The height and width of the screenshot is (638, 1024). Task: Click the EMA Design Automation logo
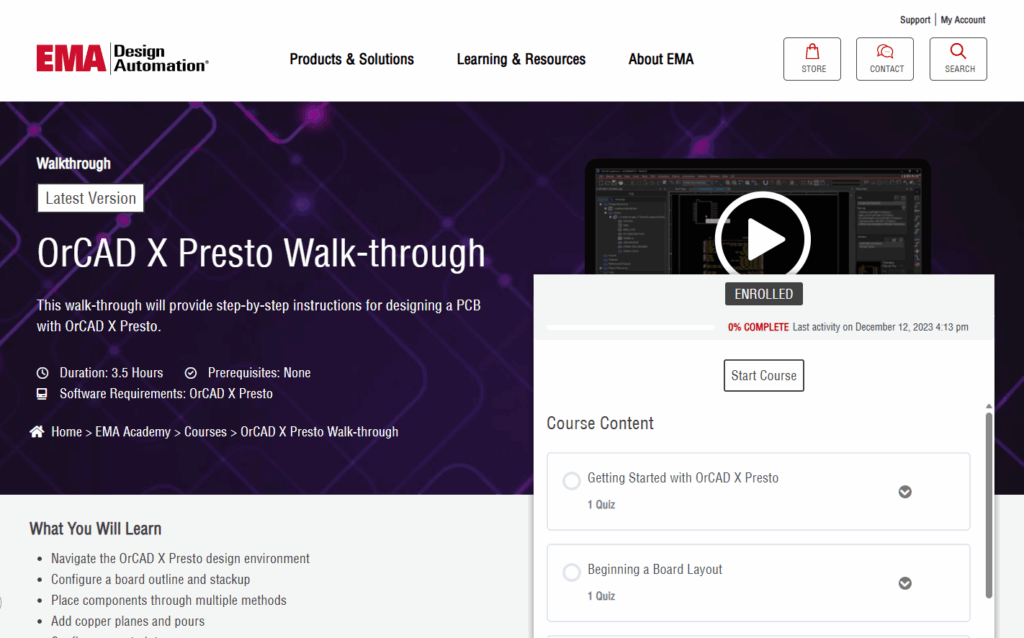tap(122, 58)
